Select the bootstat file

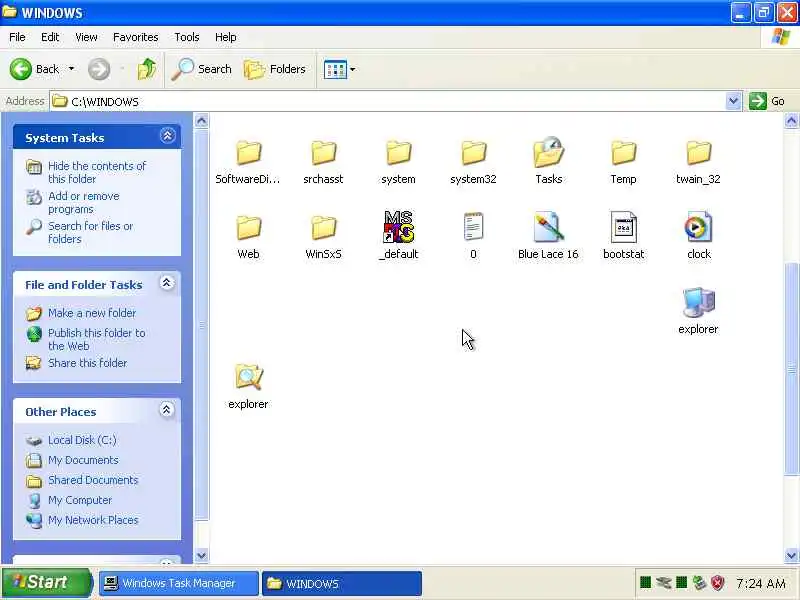(x=623, y=236)
